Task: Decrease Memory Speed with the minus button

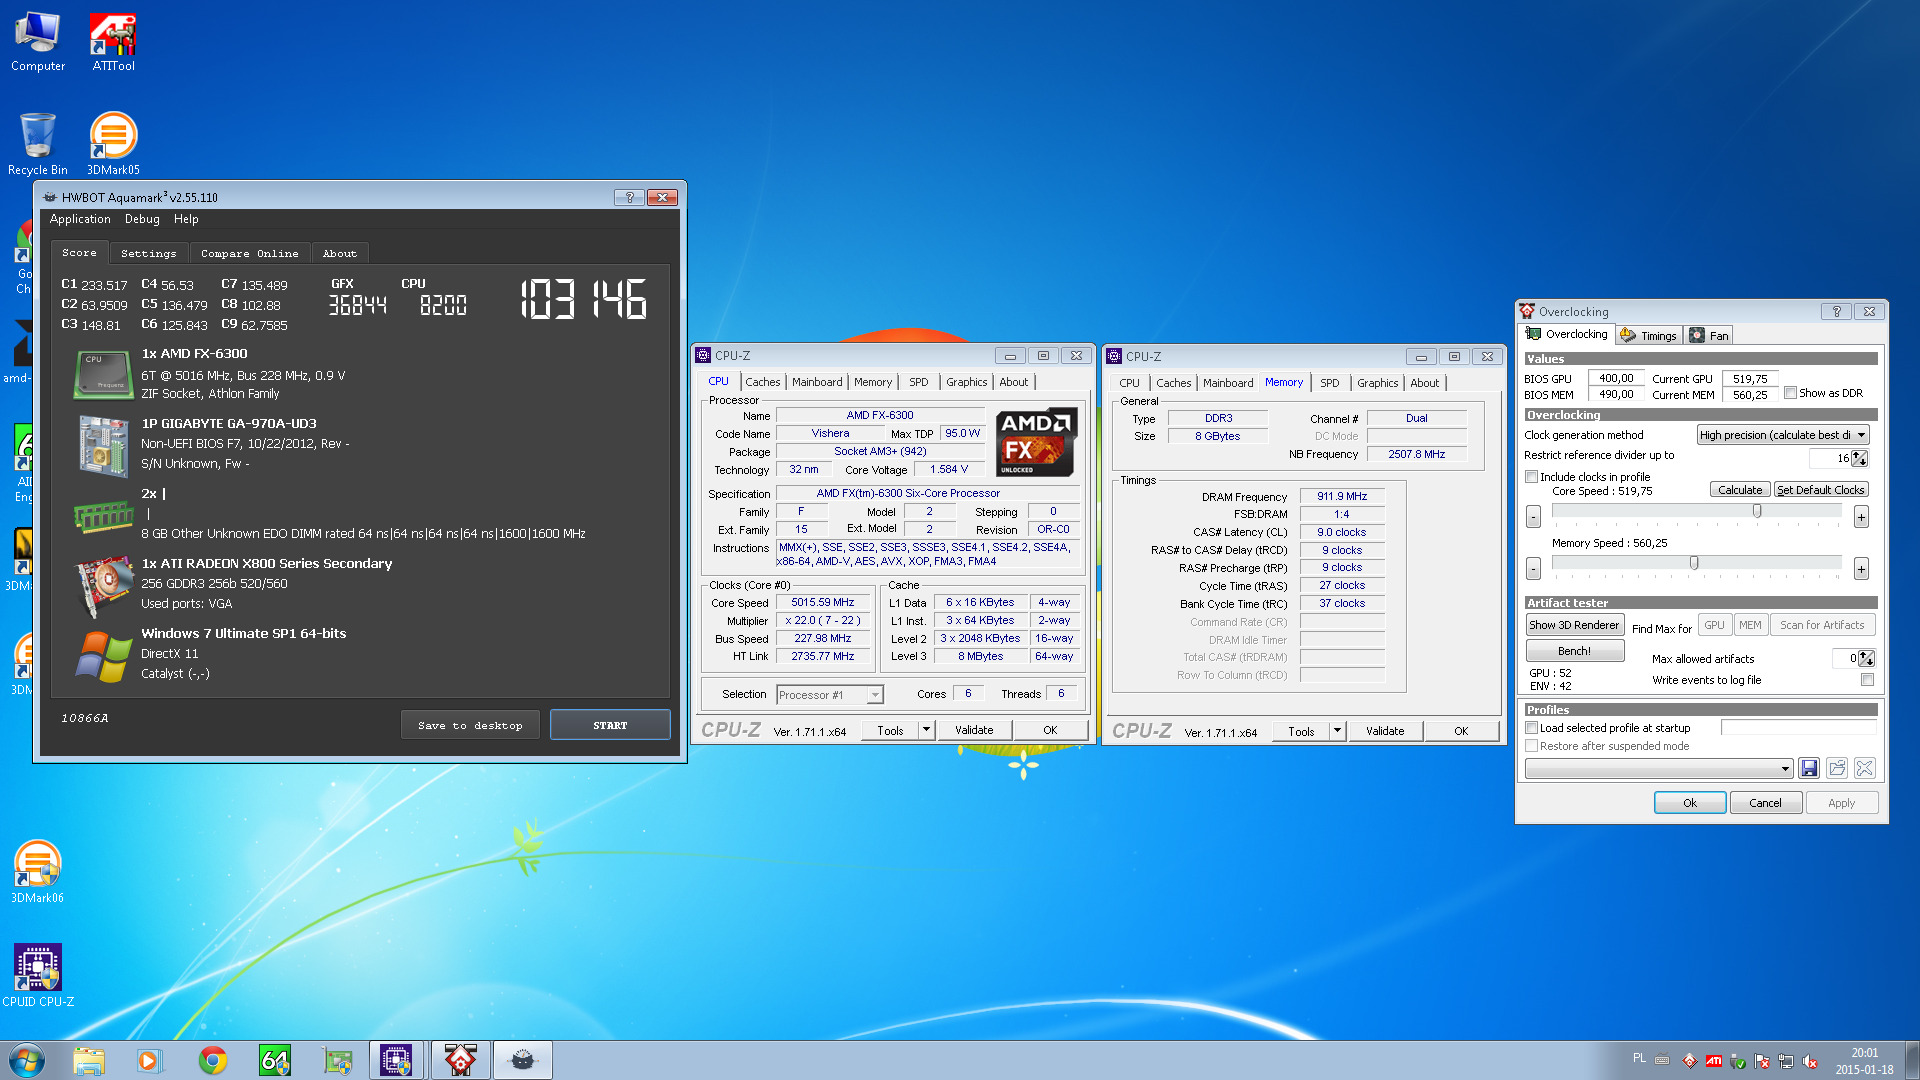Action: tap(1533, 569)
